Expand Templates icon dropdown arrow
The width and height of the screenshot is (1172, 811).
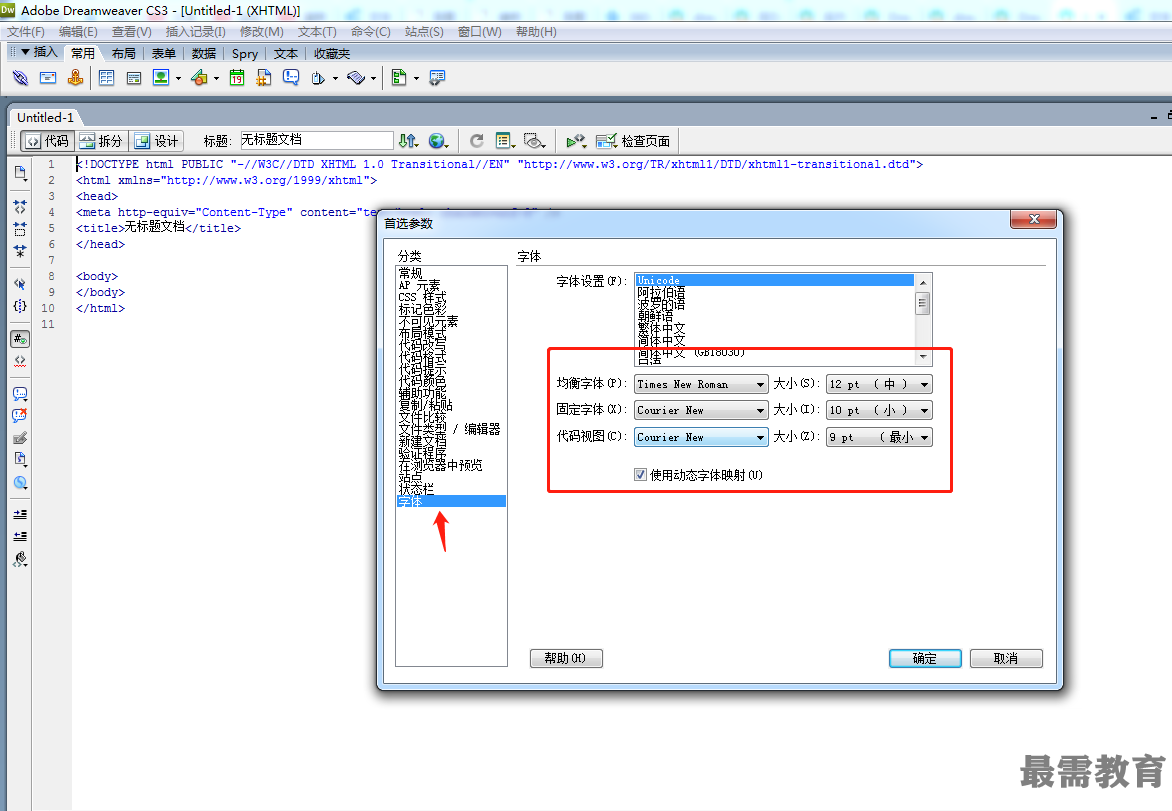416,78
